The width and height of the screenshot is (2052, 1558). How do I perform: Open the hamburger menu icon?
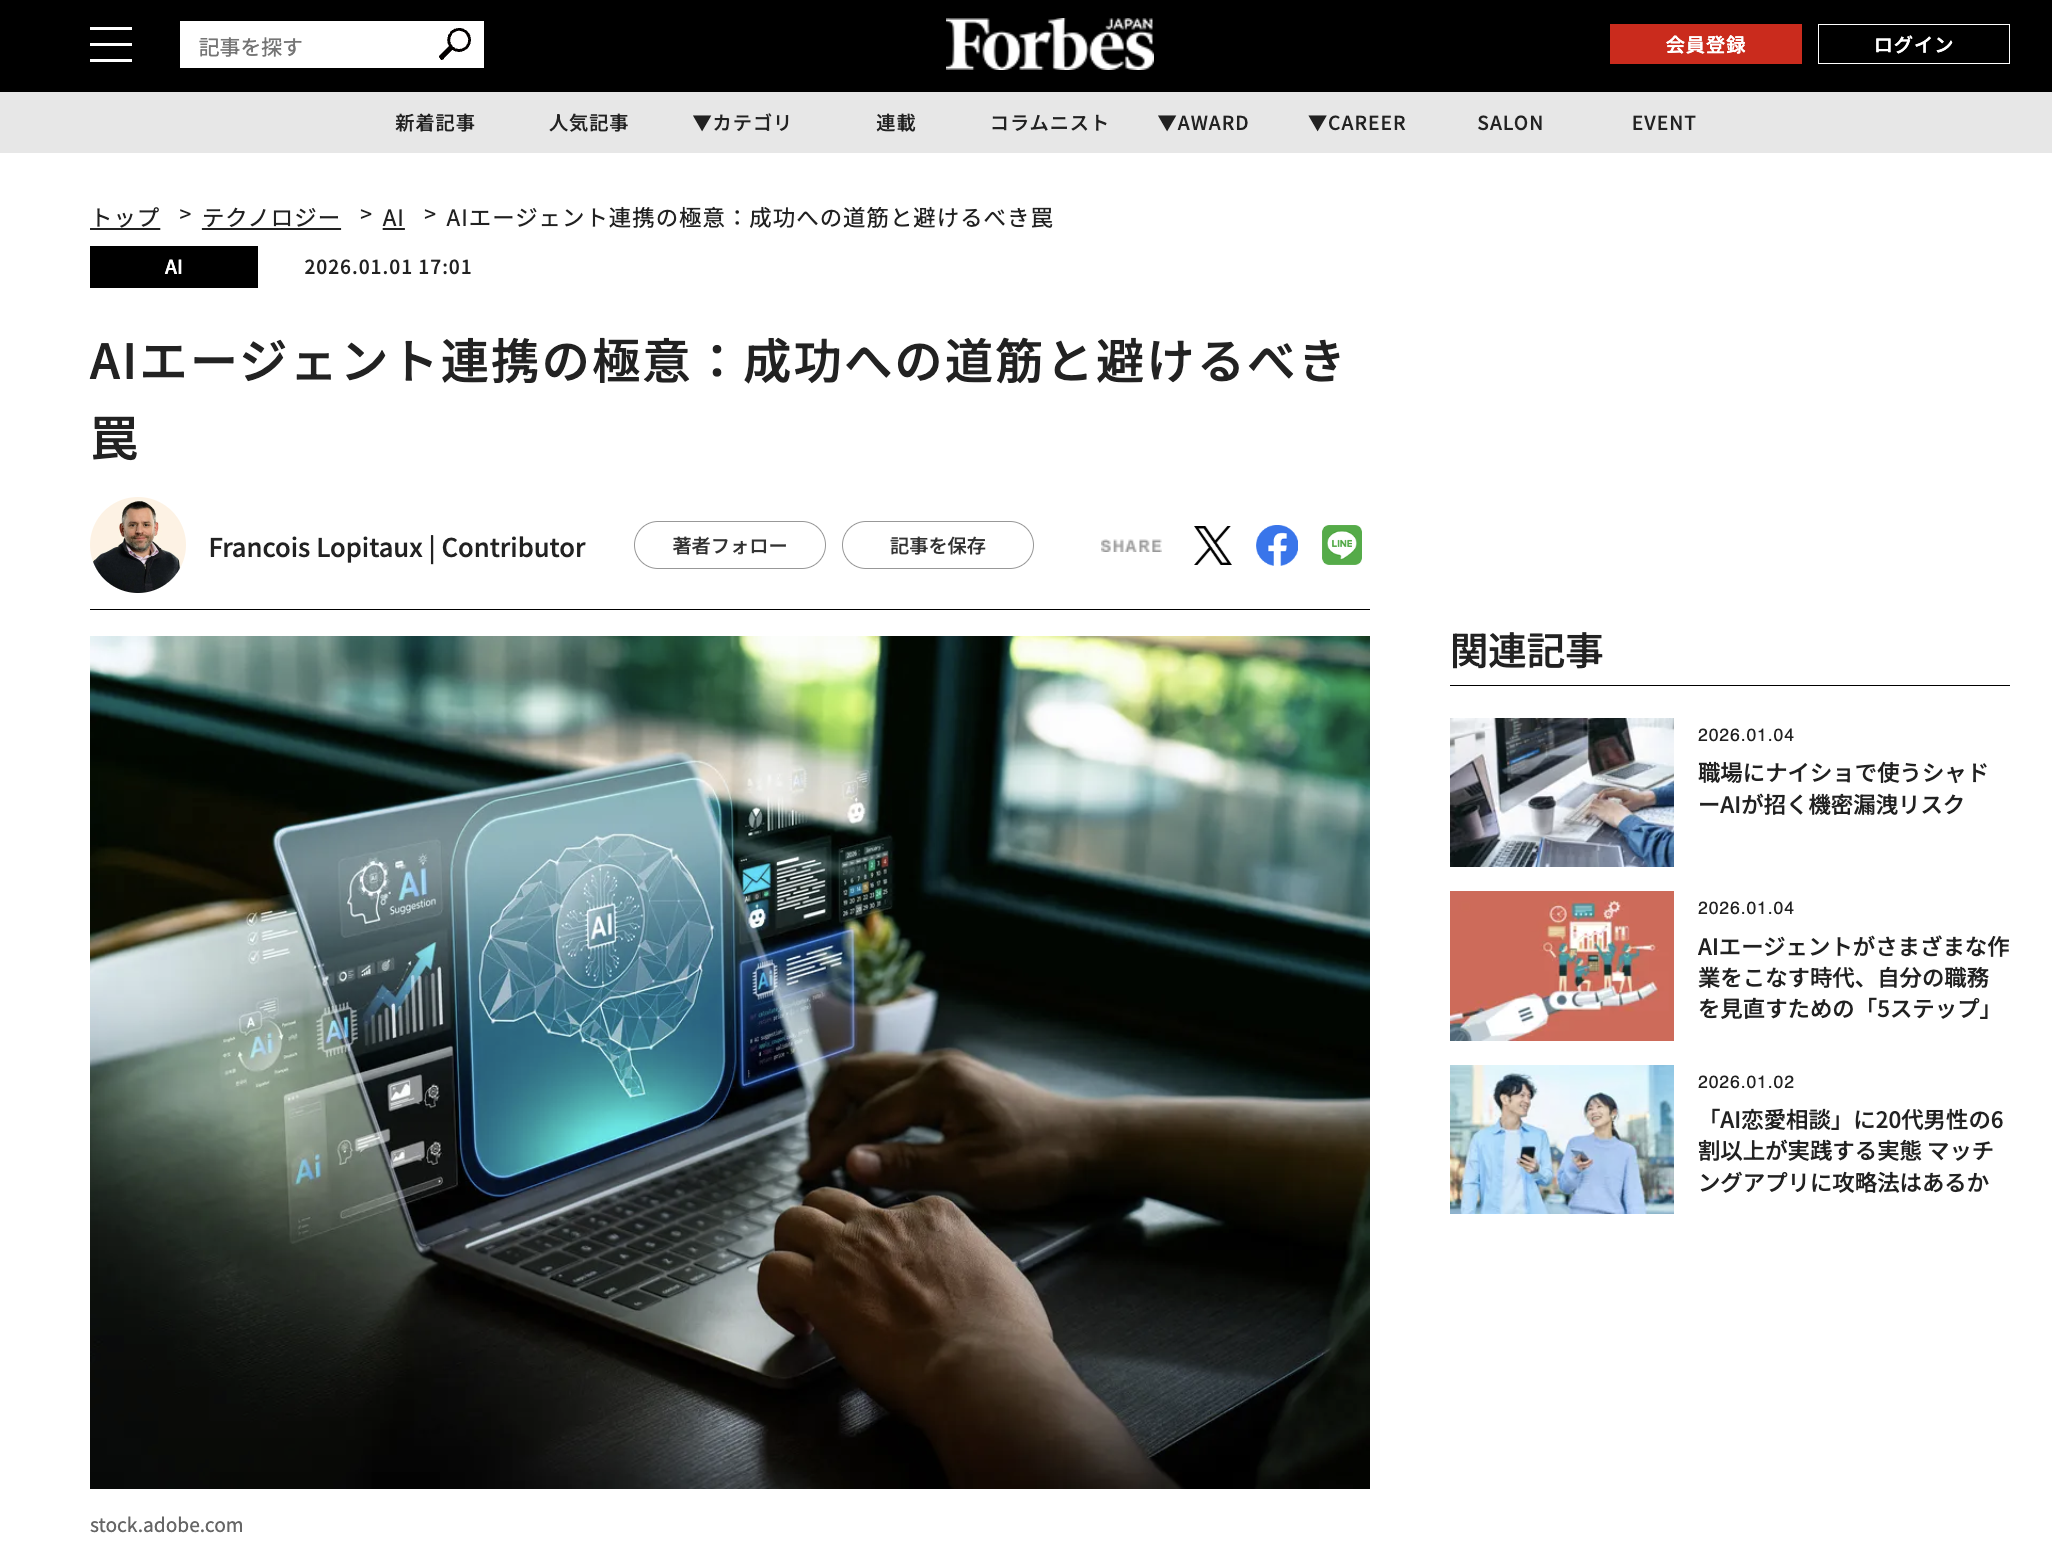point(111,45)
